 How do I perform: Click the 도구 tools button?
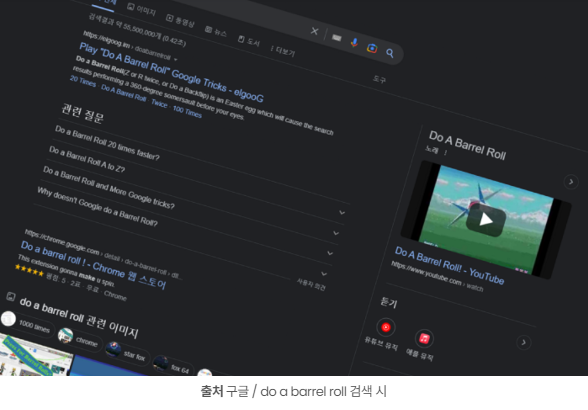coord(379,79)
